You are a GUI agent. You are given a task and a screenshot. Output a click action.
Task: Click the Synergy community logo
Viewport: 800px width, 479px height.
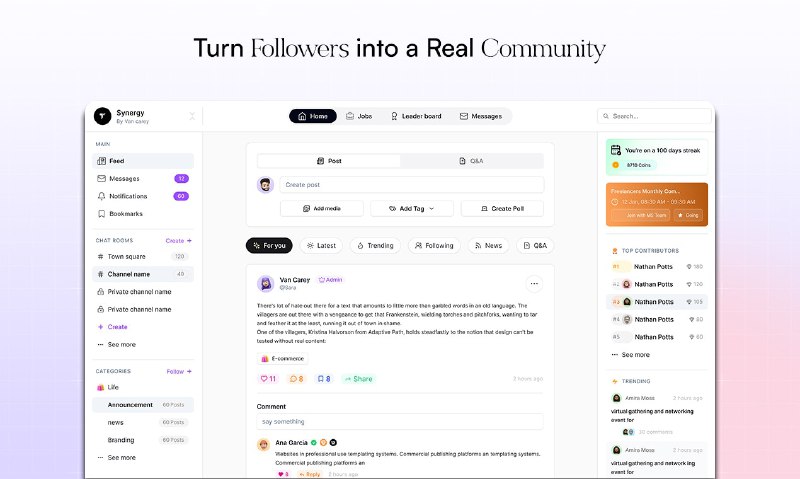coord(102,116)
